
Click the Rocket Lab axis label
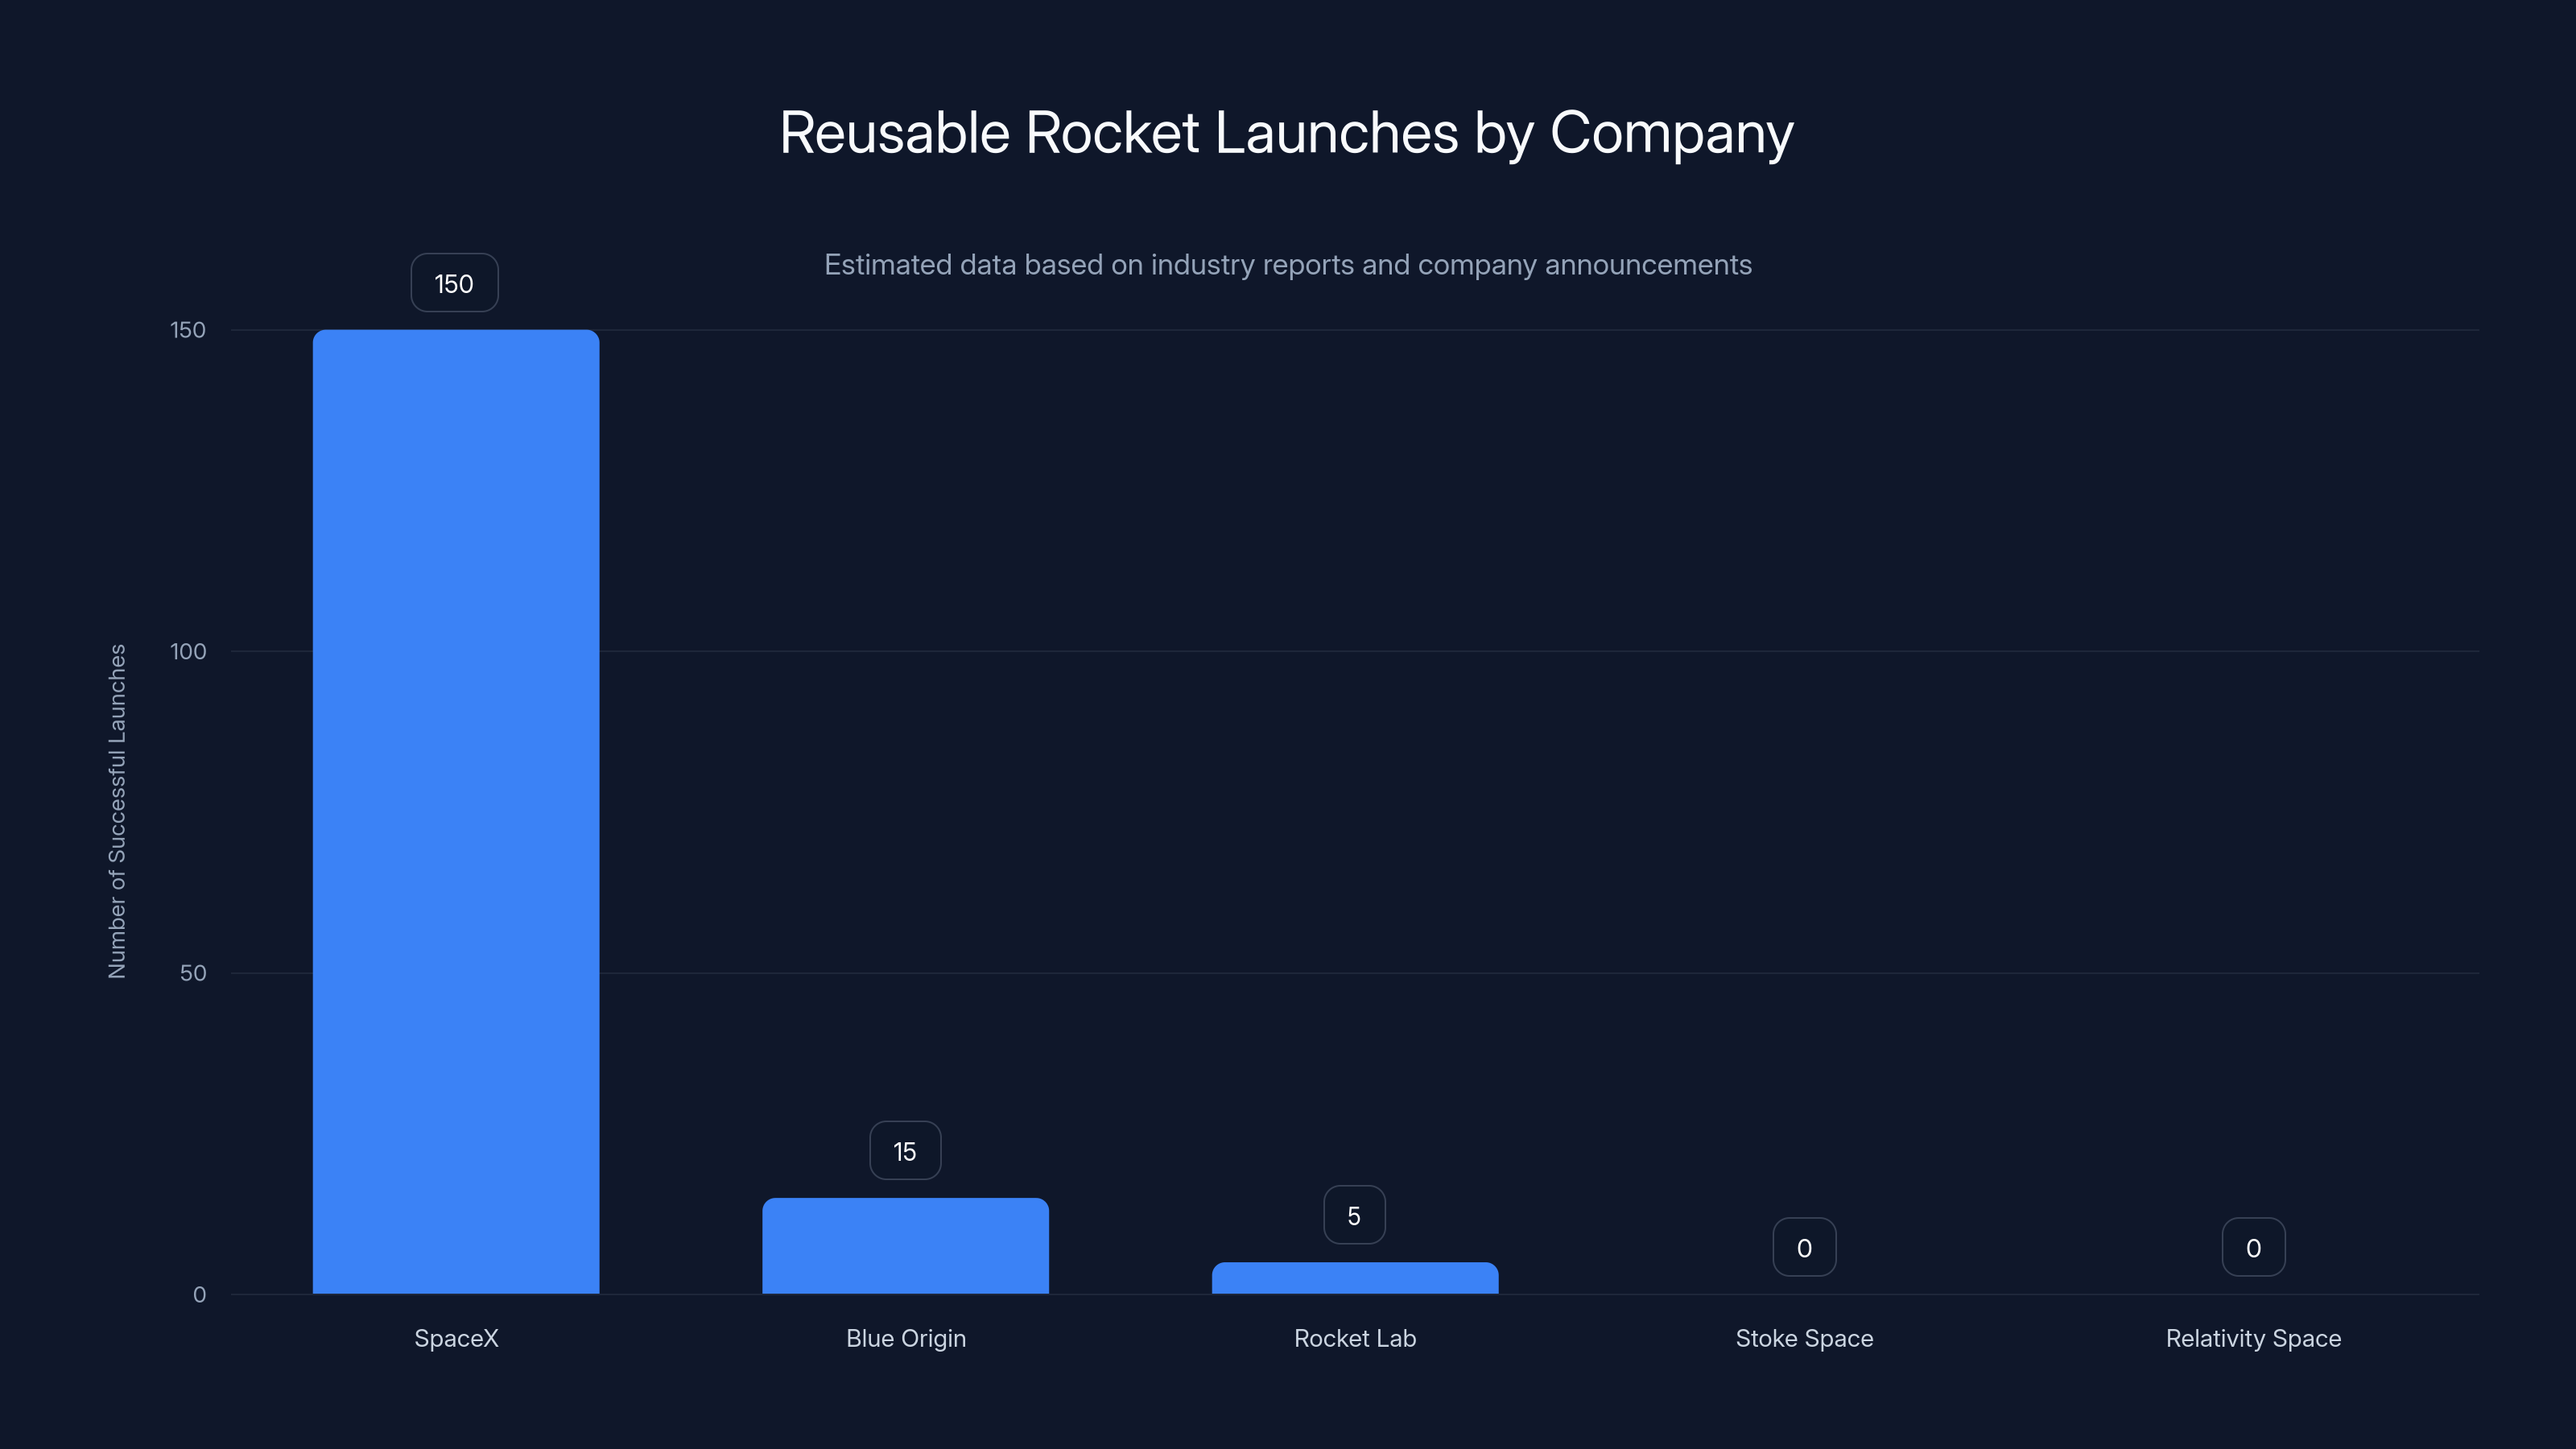click(x=1355, y=1338)
